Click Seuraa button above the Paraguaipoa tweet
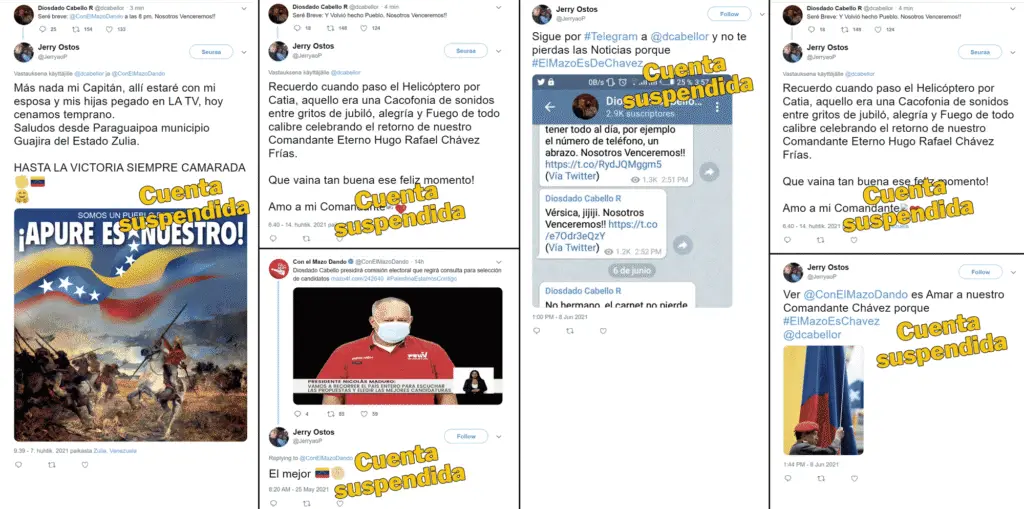The width and height of the screenshot is (1024, 509). (211, 52)
